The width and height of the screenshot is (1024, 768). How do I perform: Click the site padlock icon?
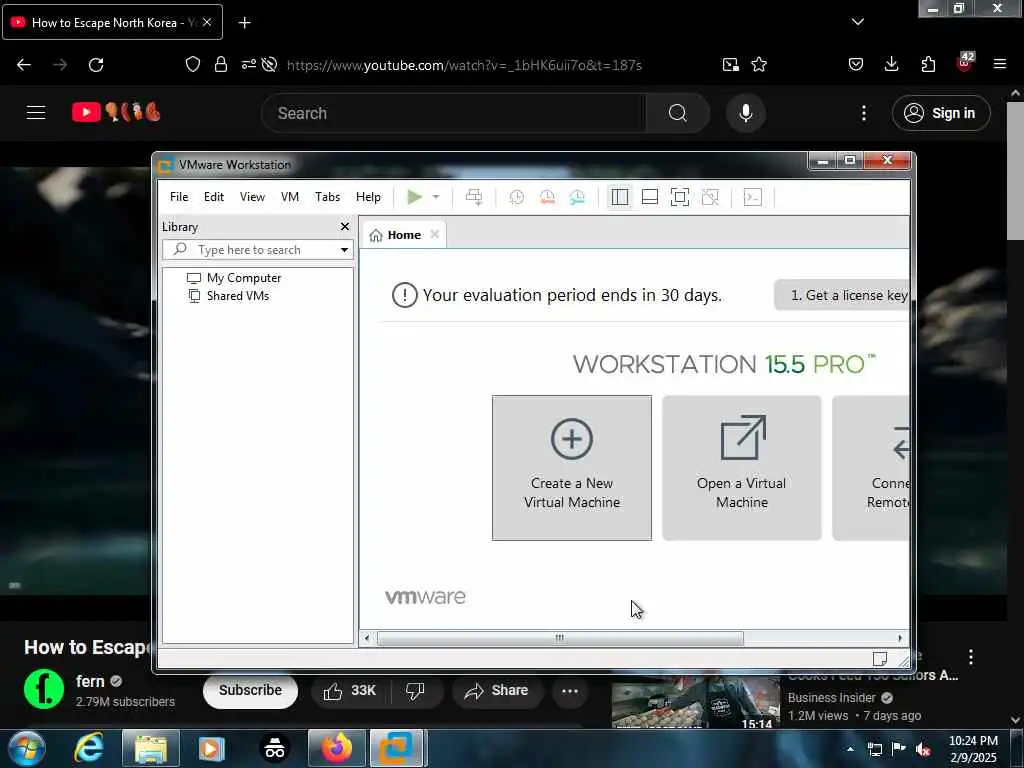(221, 64)
